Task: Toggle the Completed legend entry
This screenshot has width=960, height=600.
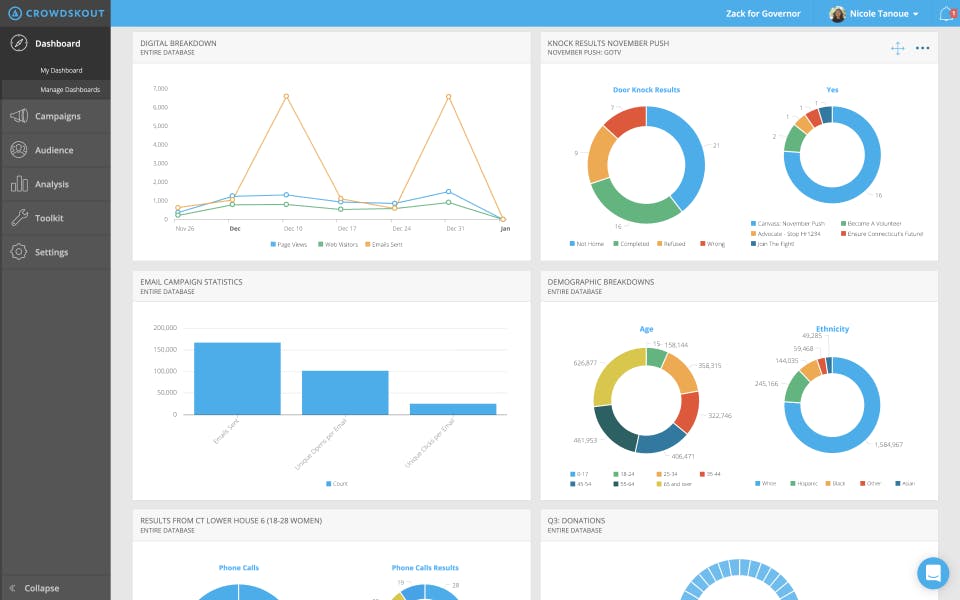Action: [631, 244]
